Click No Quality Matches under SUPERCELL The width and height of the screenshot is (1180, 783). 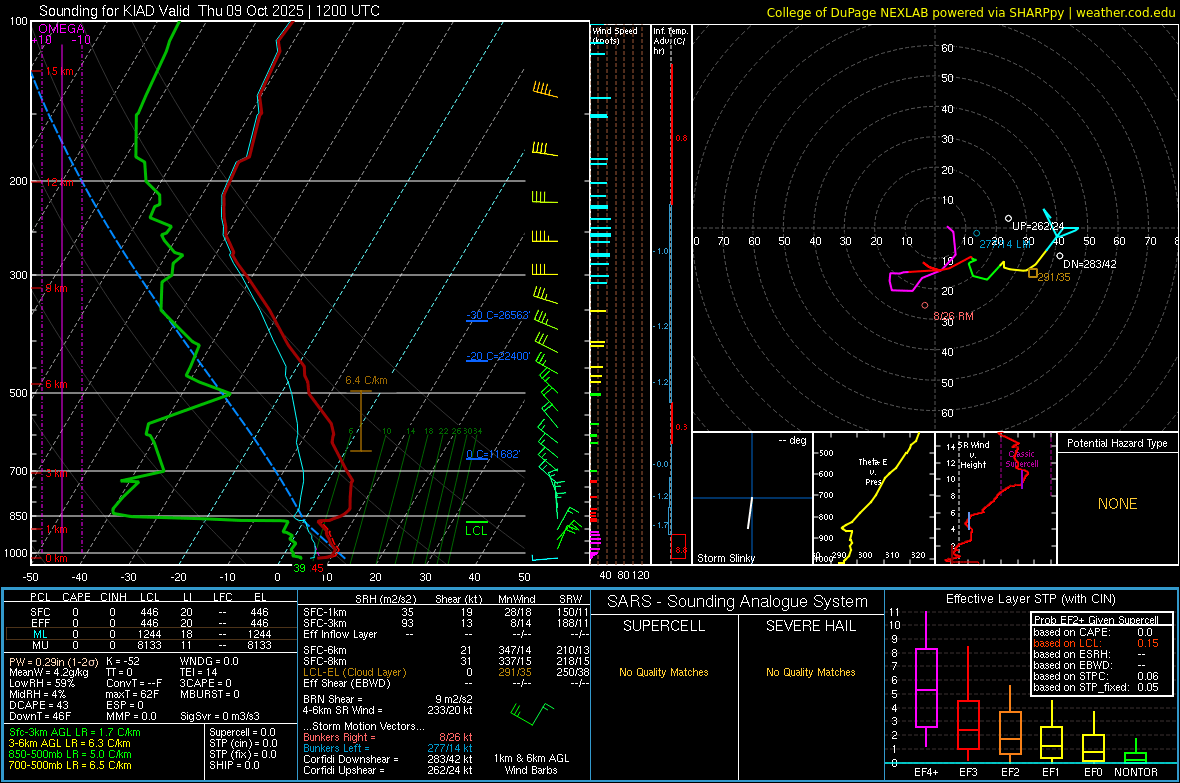click(664, 672)
